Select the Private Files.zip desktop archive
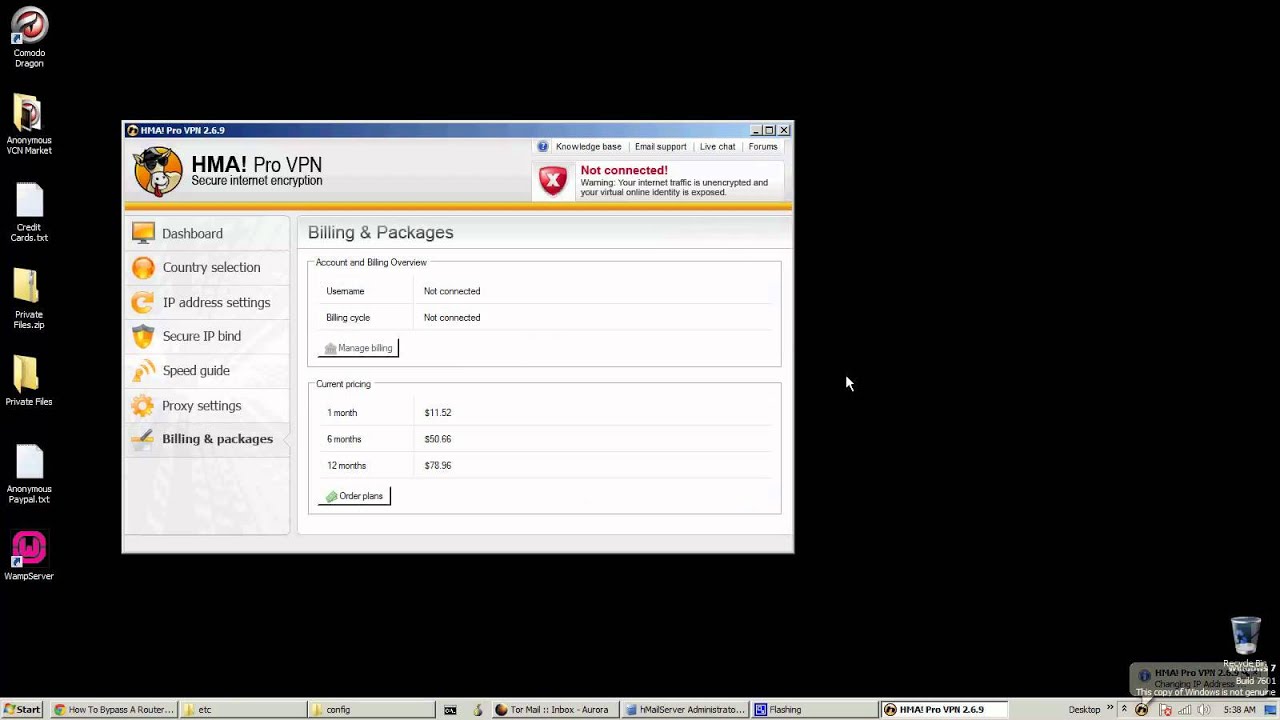 (x=29, y=299)
